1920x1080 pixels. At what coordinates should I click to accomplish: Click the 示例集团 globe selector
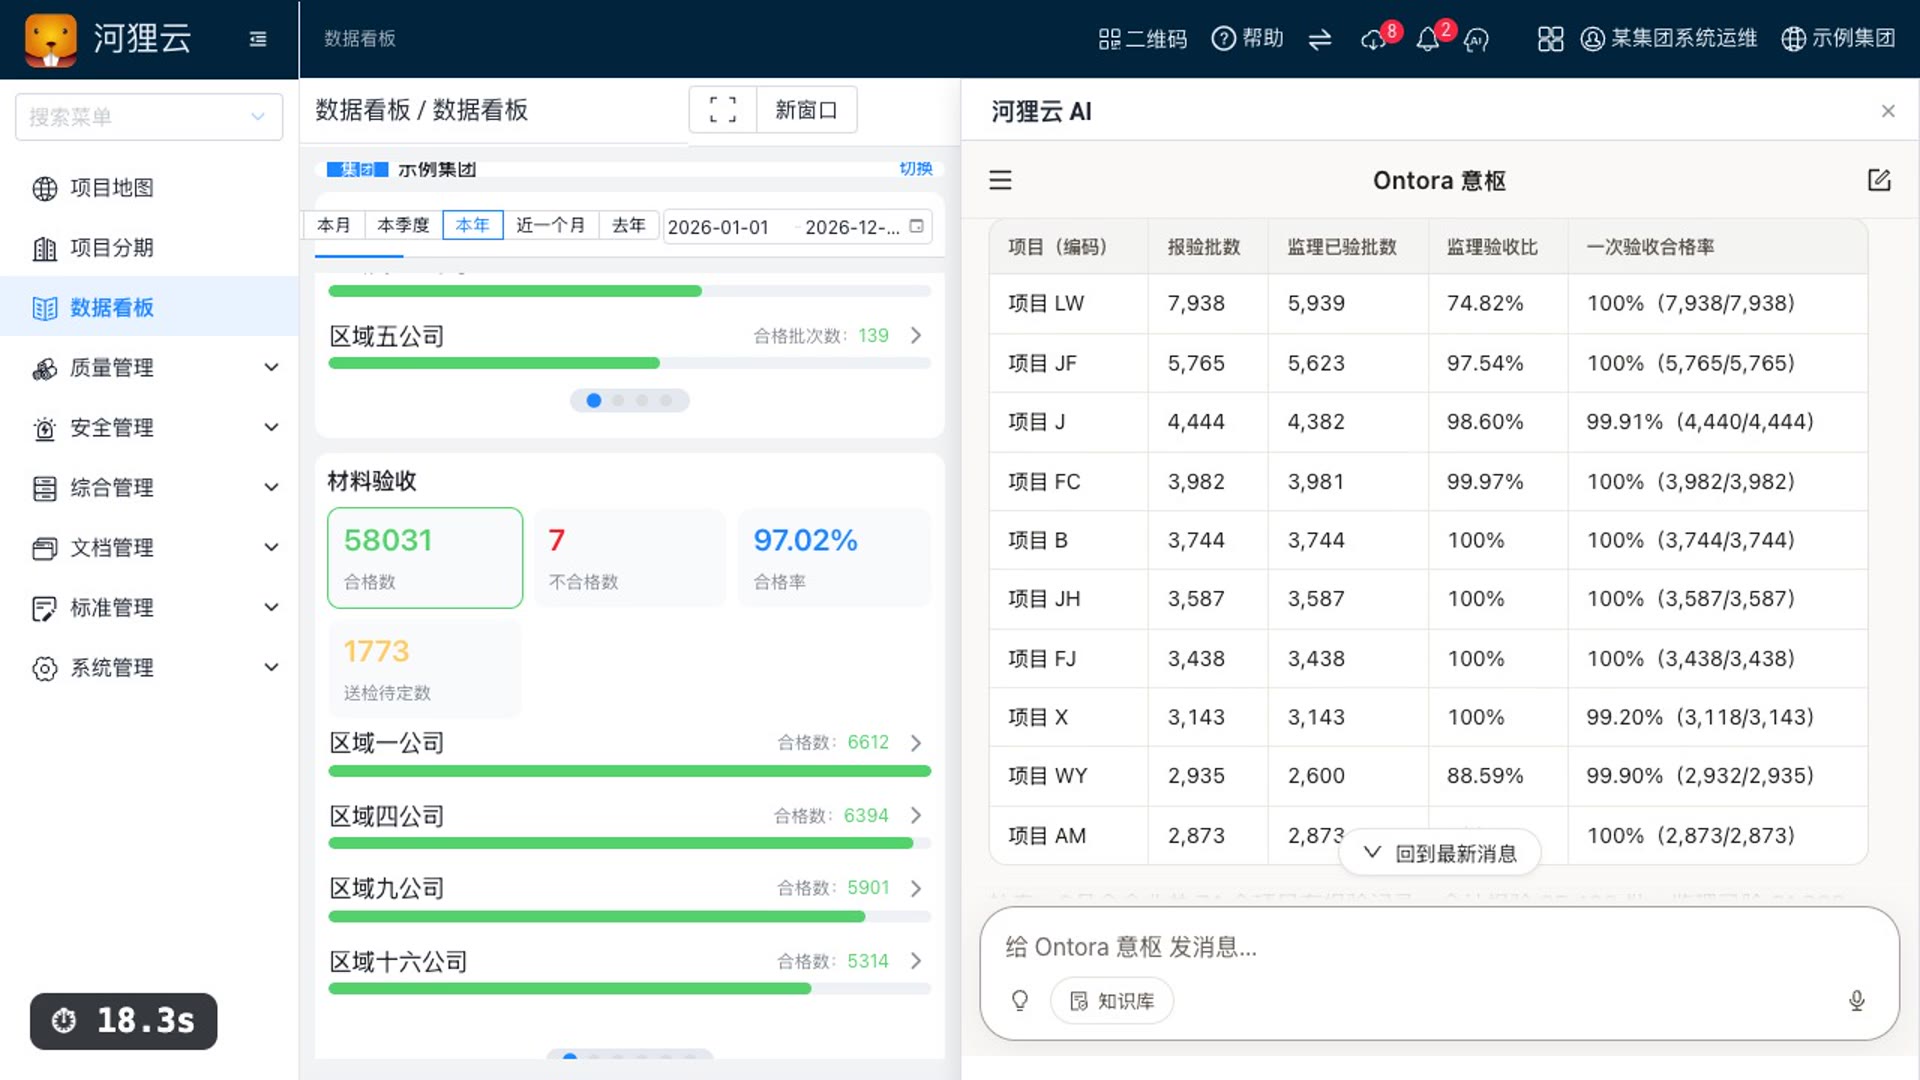tap(1838, 39)
